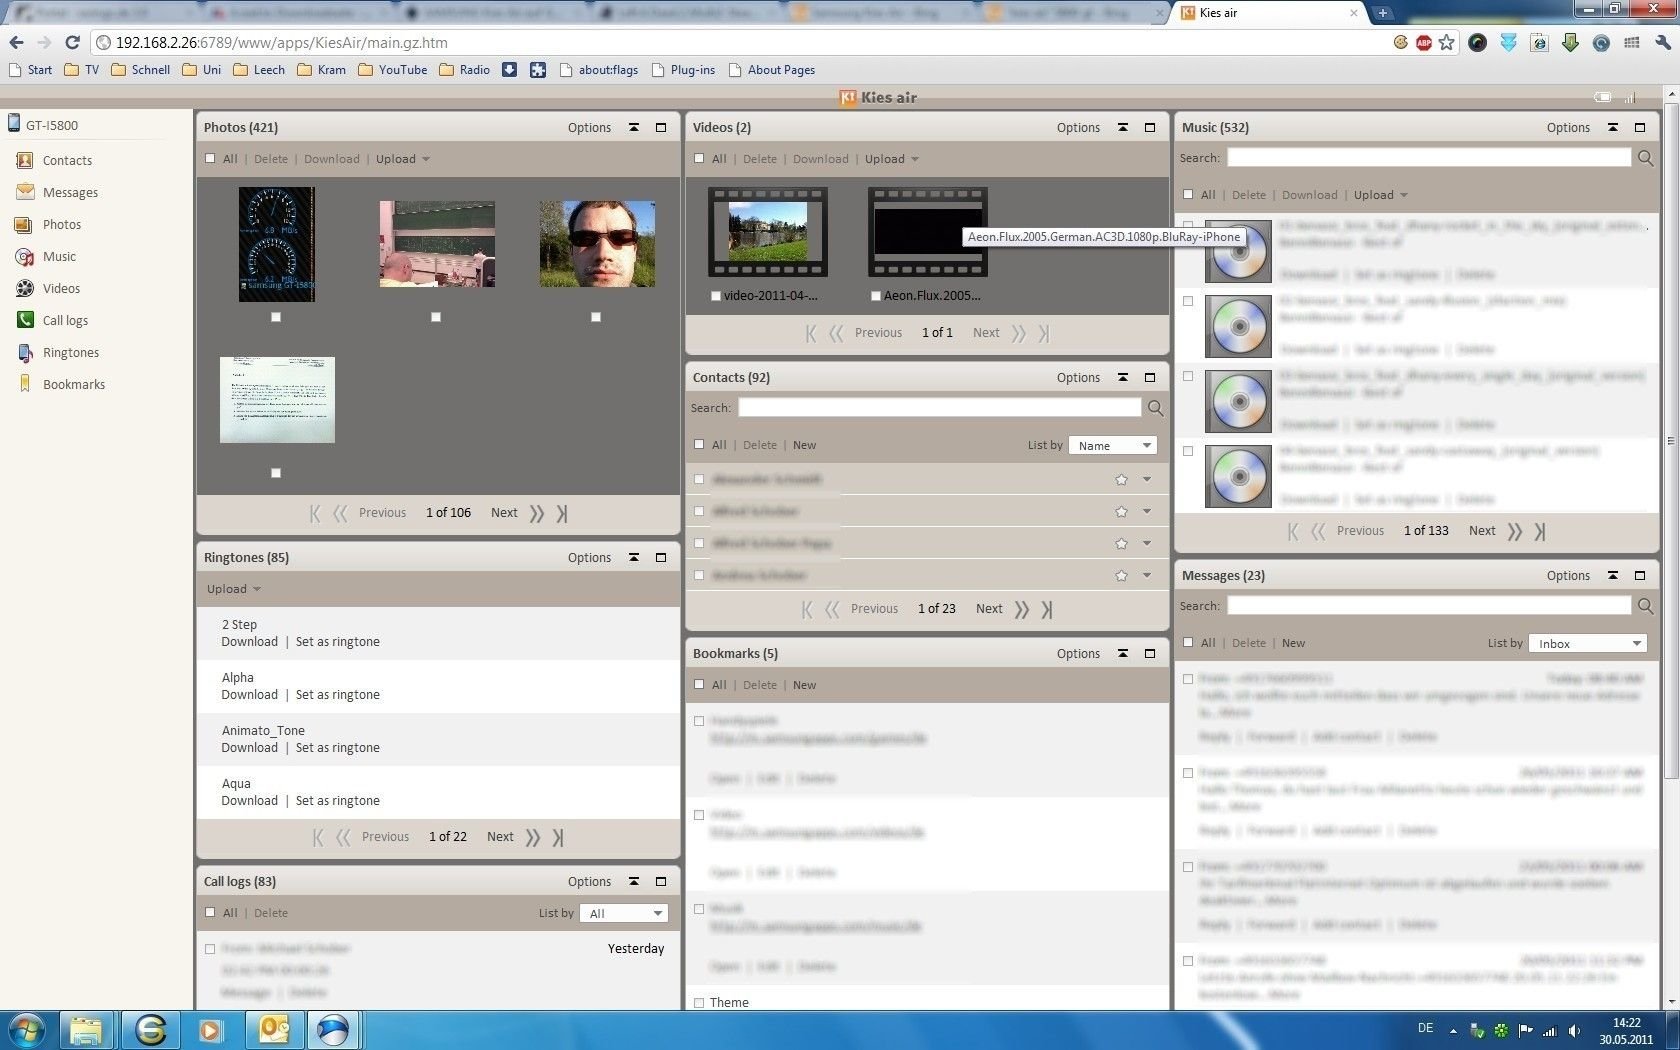Open the Contacts List by Name dropdown
The width and height of the screenshot is (1680, 1050).
(1113, 446)
